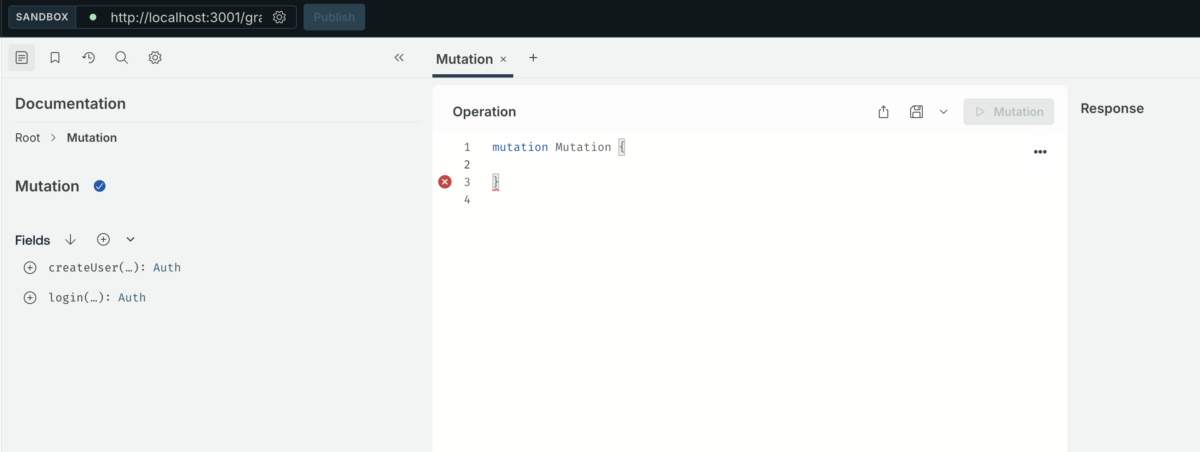
Task: Open Auth type of createUser
Action: pyautogui.click(x=167, y=268)
